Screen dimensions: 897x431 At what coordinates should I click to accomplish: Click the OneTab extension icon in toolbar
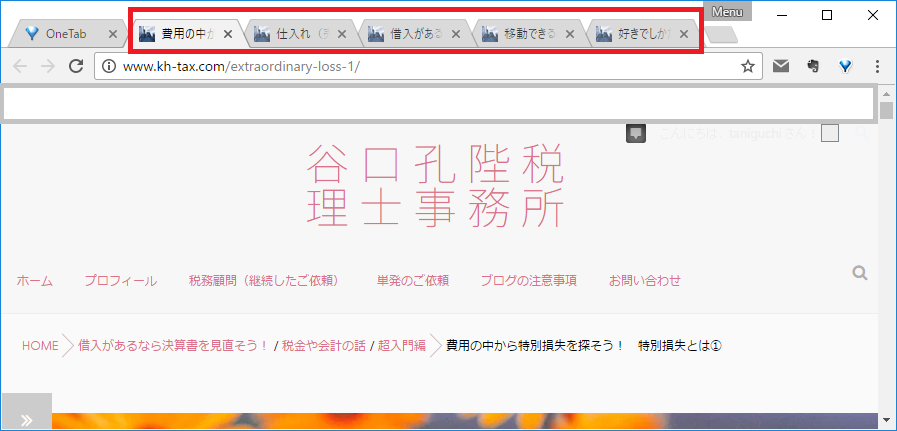[845, 67]
